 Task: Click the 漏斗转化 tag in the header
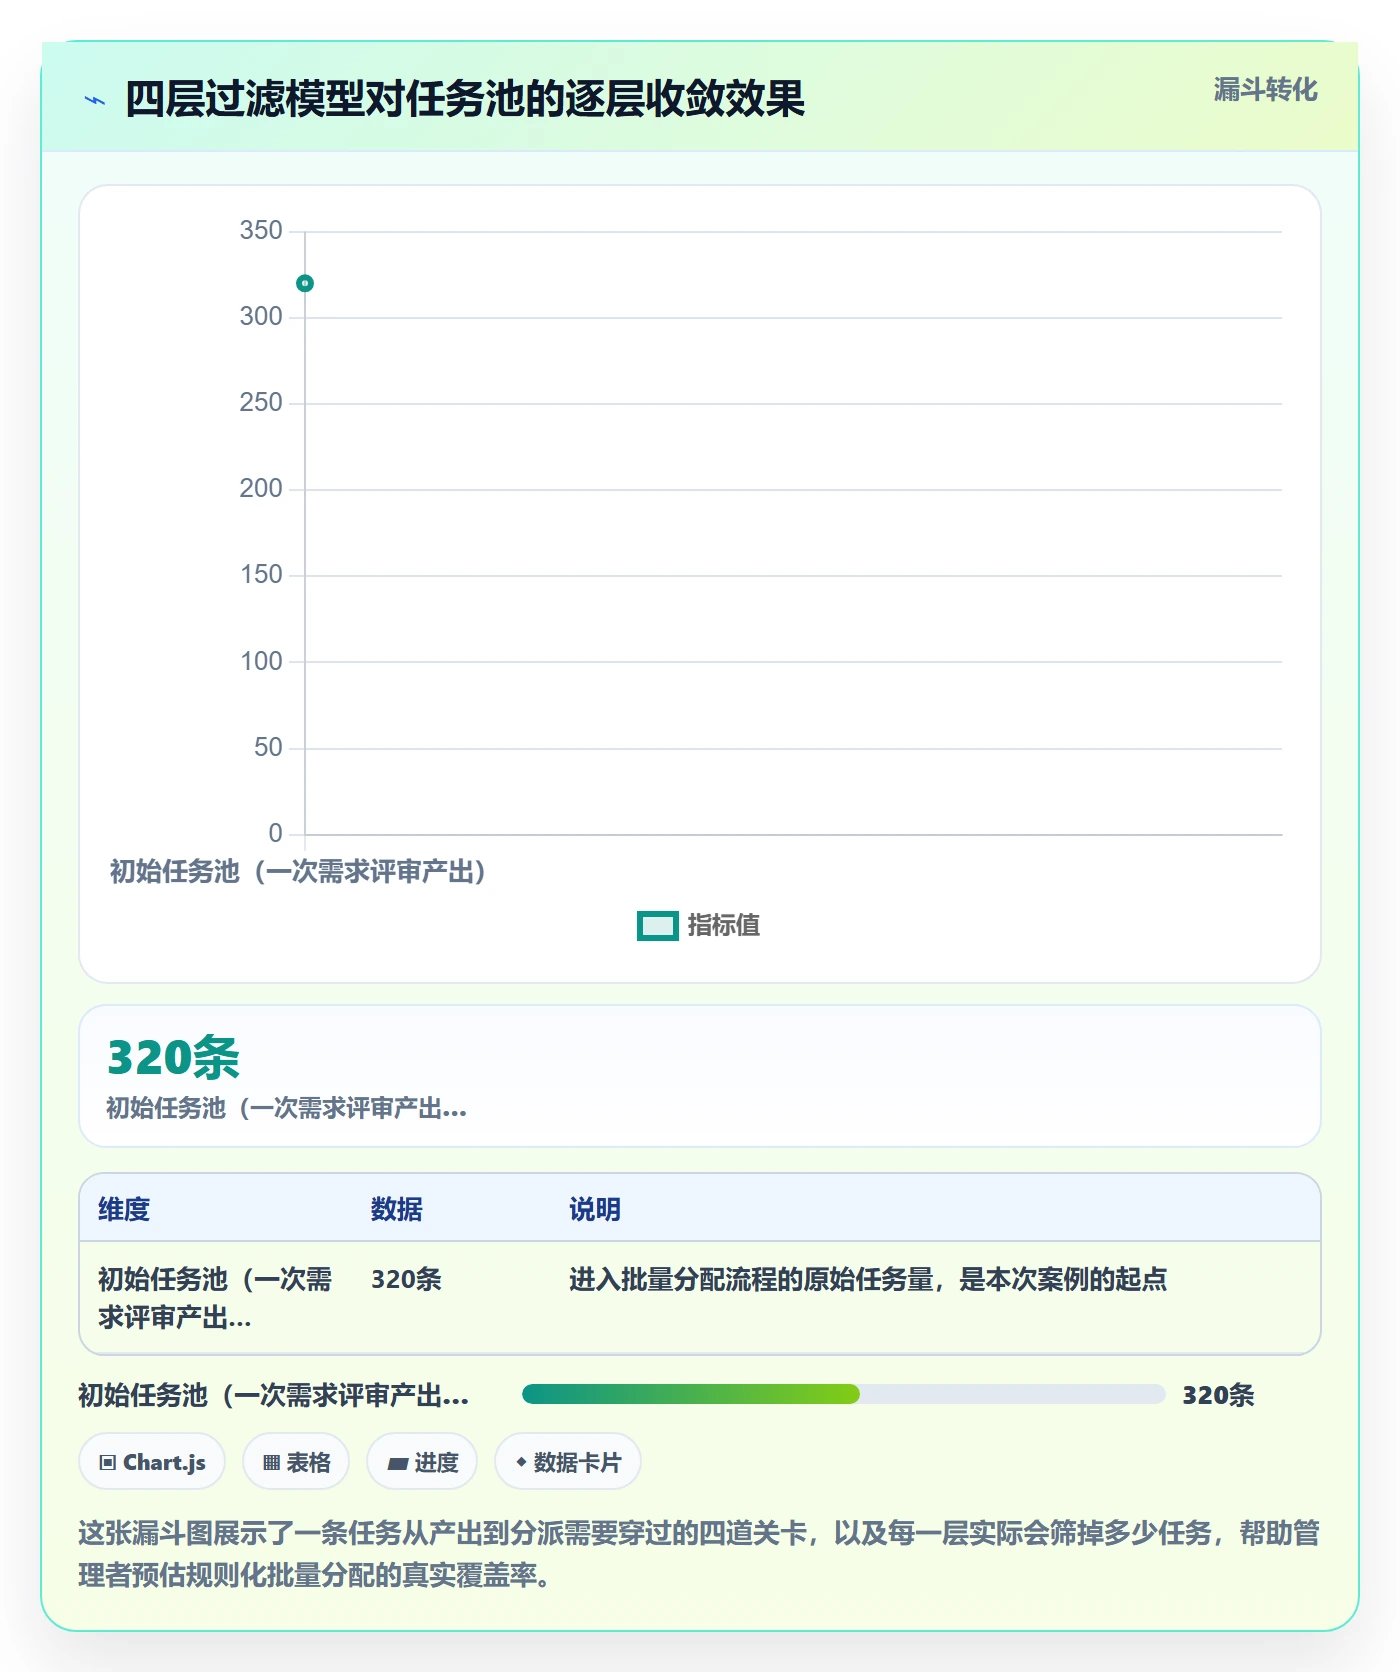click(x=1265, y=90)
